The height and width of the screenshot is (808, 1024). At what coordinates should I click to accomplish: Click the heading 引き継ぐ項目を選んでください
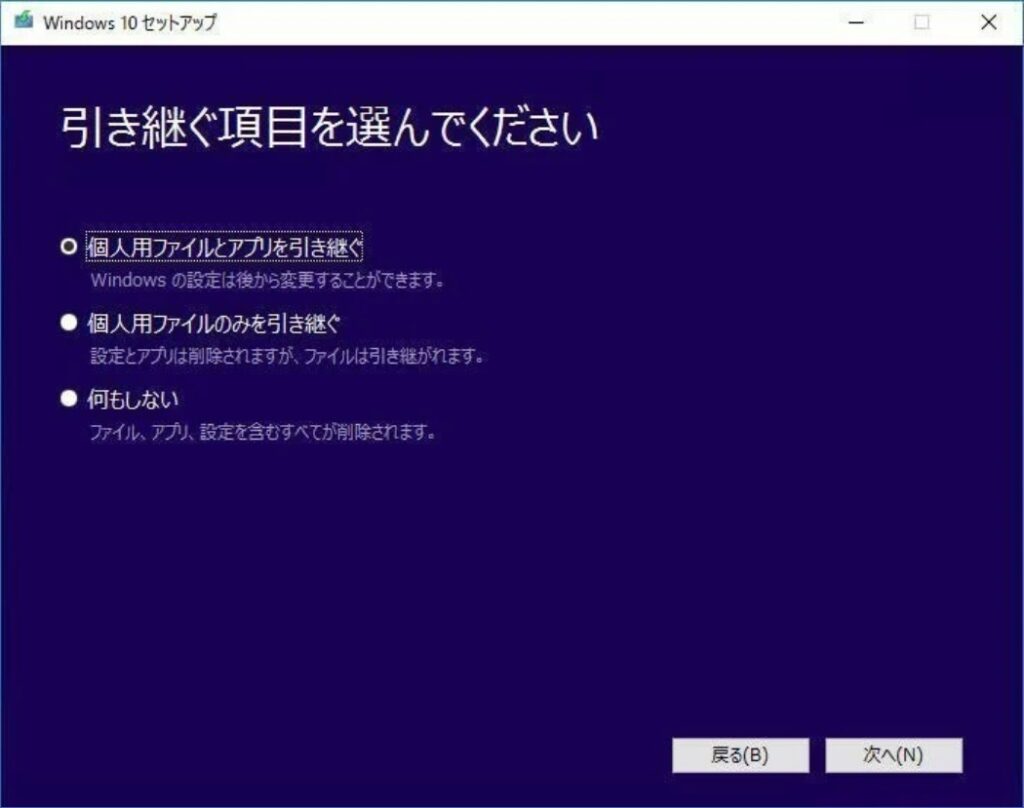pyautogui.click(x=329, y=127)
